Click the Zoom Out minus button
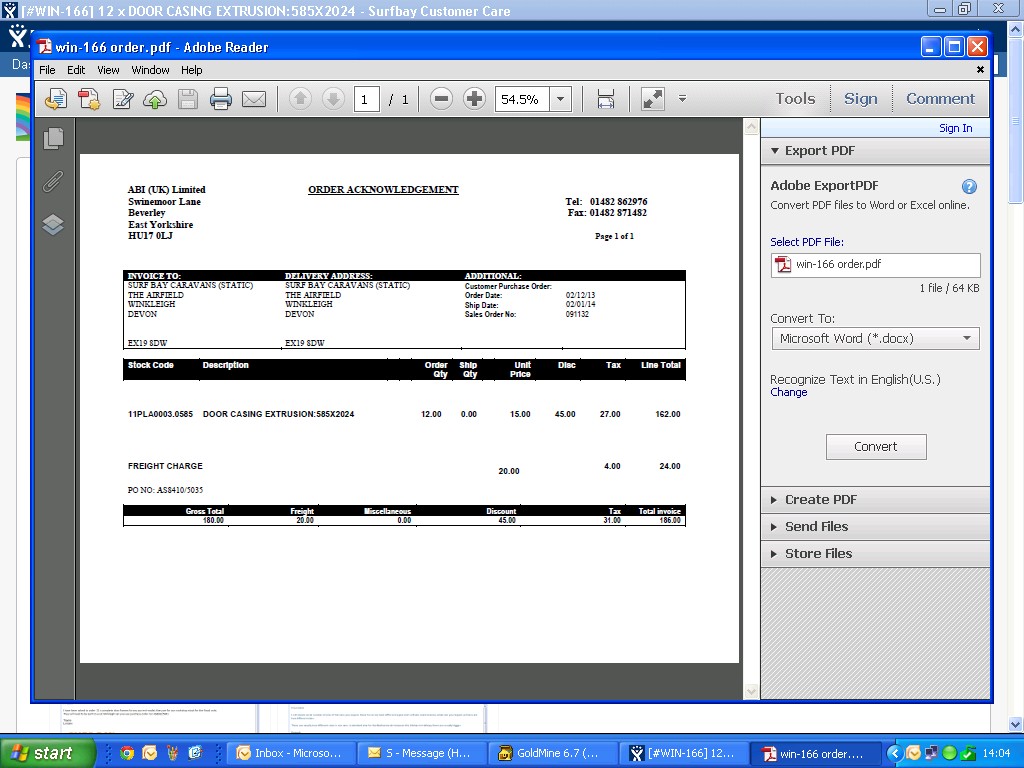This screenshot has width=1024, height=768. pyautogui.click(x=441, y=99)
